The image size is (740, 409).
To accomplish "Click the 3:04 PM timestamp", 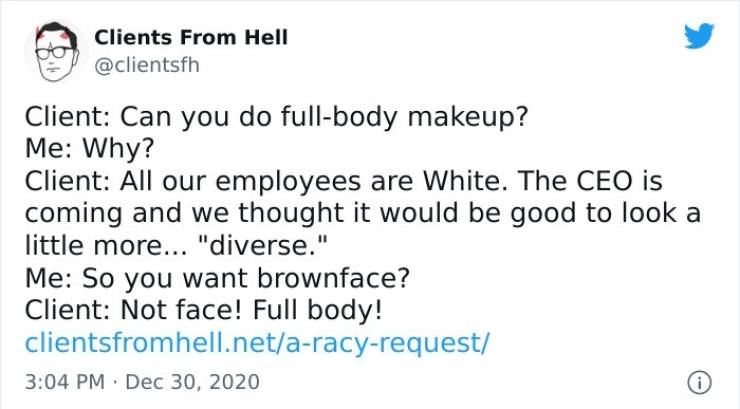I will 63,382.
